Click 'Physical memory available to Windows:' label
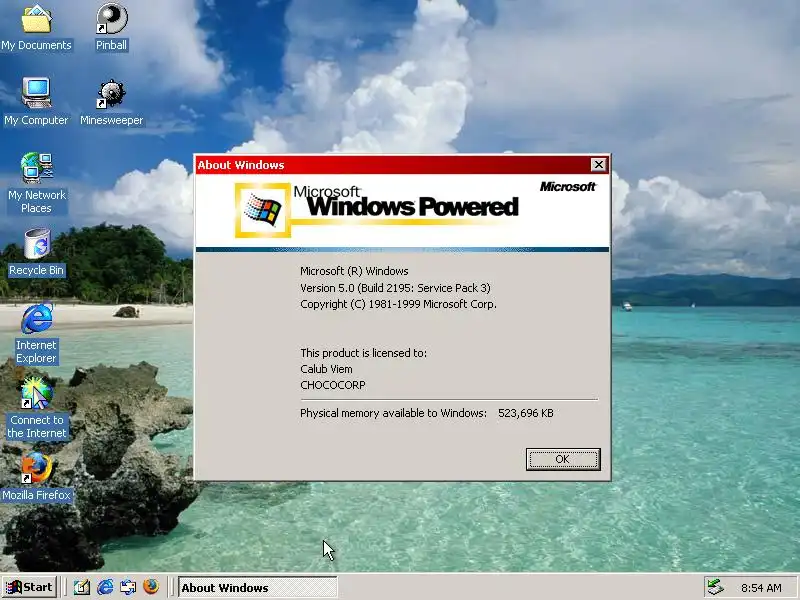 tap(393, 413)
